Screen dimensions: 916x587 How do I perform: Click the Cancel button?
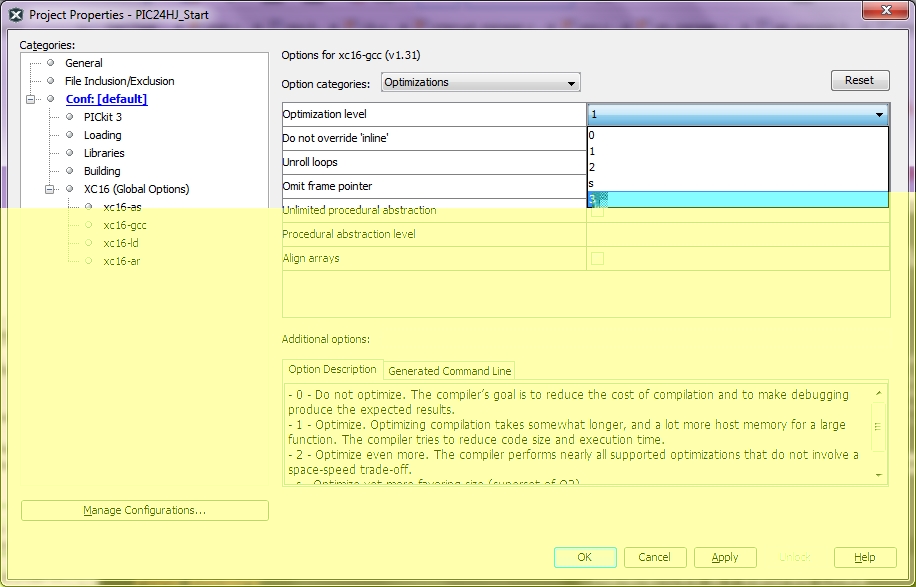[655, 557]
